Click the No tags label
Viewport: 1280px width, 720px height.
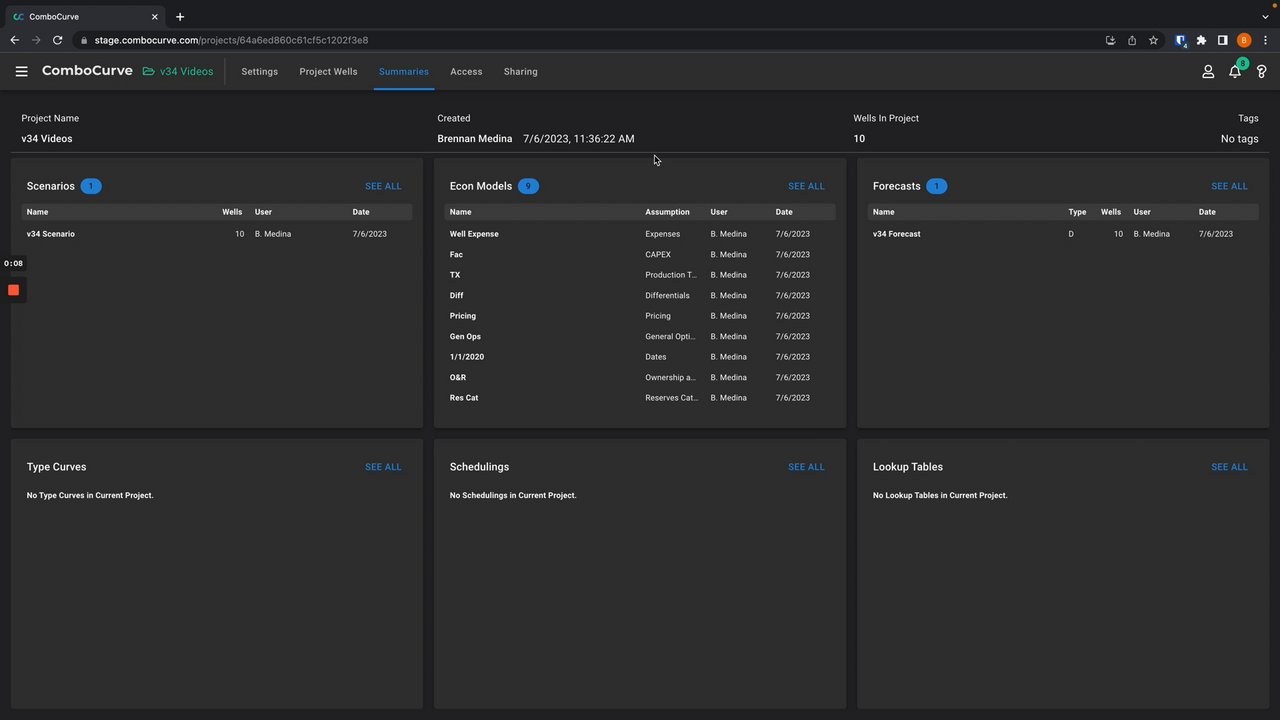point(1240,139)
